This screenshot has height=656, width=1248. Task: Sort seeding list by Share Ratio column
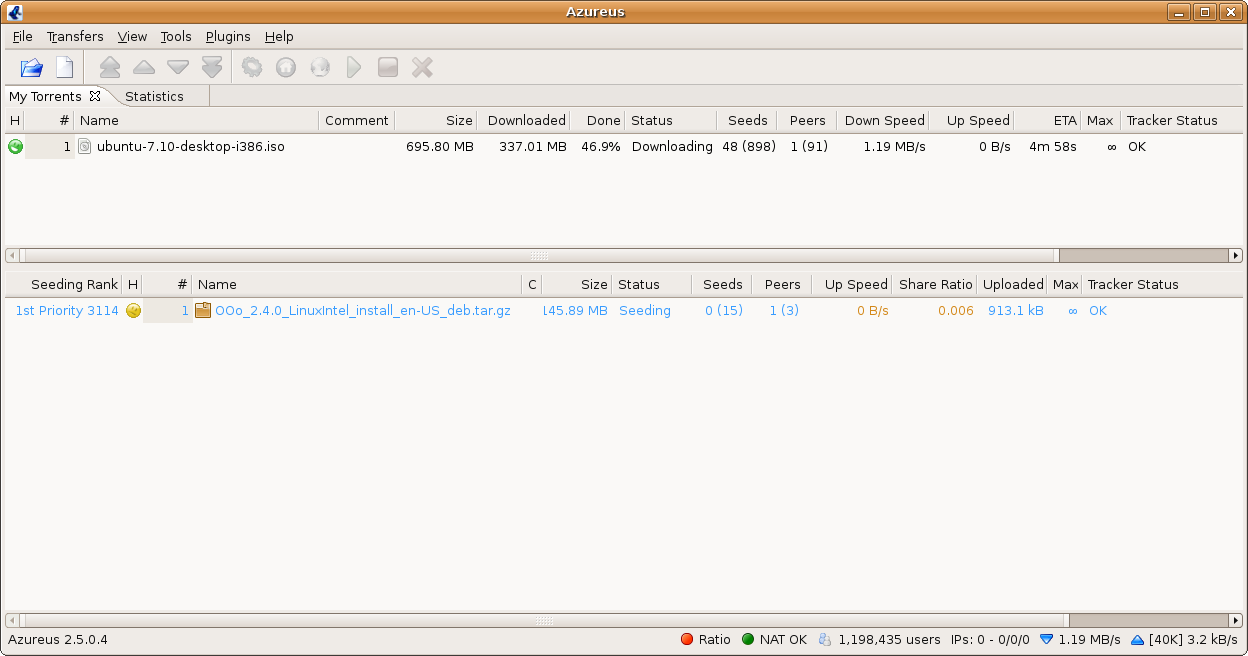(x=935, y=285)
